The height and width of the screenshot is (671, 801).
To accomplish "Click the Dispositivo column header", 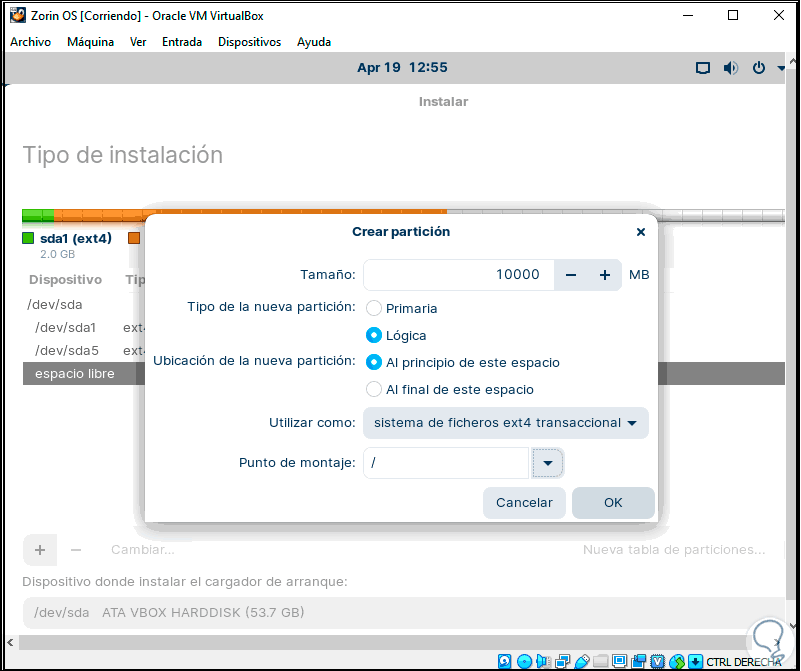I will pyautogui.click(x=65, y=279).
